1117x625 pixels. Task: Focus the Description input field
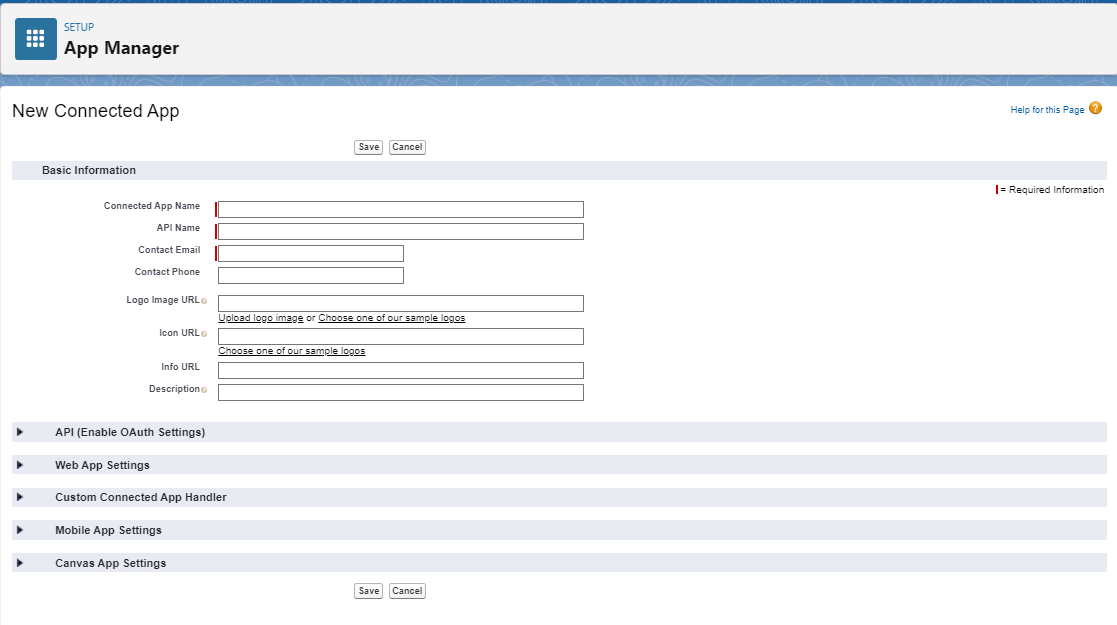click(x=400, y=392)
